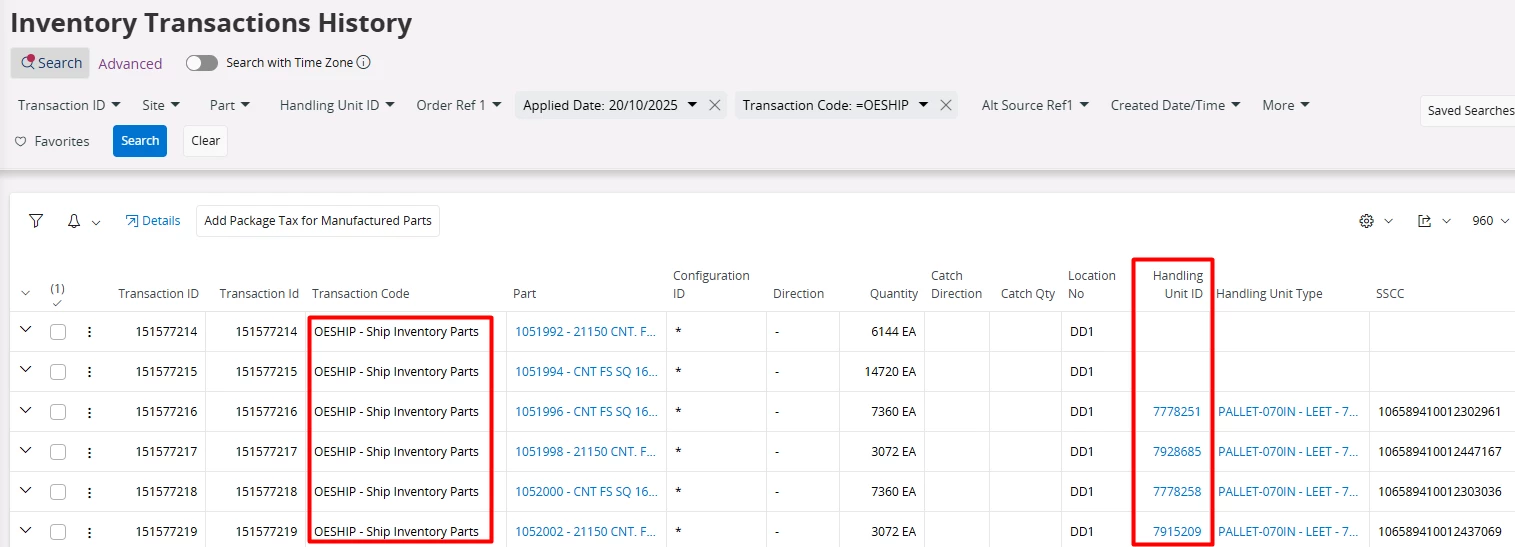Remove the Applied Date filter chip
Screen dimensions: 1515x547
[x=715, y=105]
